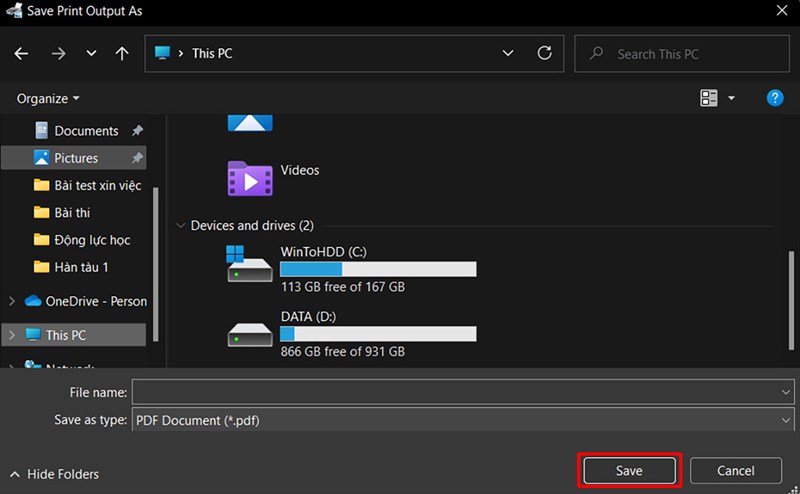Click the printer icon in title bar
The width and height of the screenshot is (800, 494).
click(14, 11)
